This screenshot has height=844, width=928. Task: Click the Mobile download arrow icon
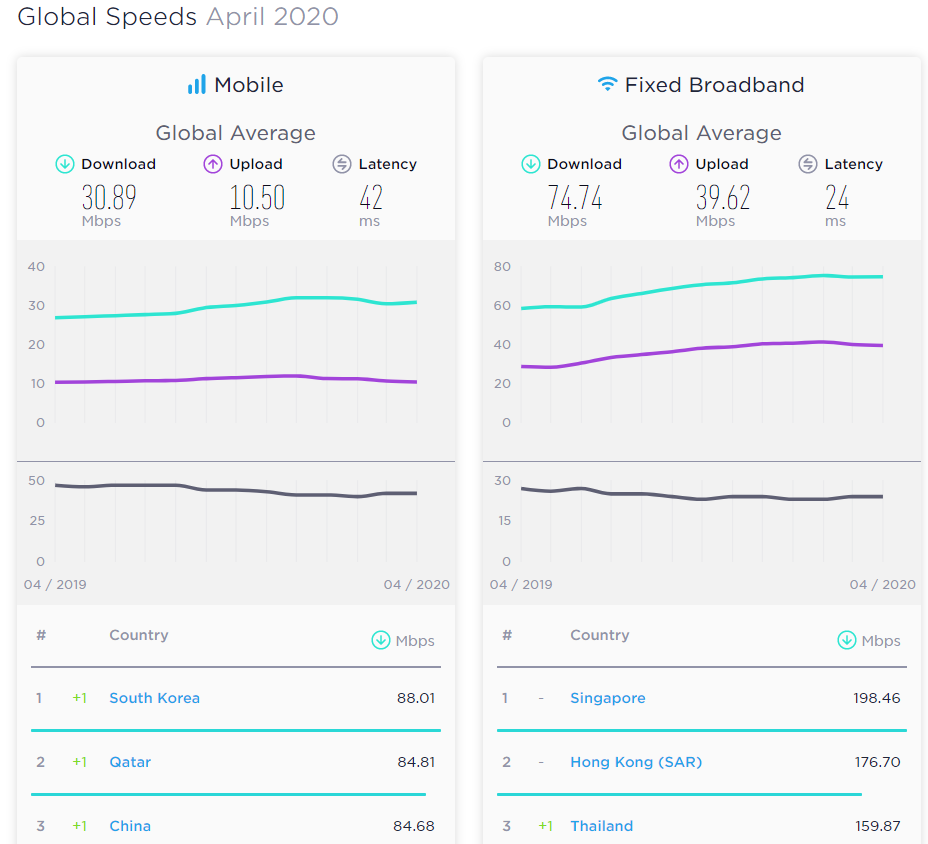point(65,164)
